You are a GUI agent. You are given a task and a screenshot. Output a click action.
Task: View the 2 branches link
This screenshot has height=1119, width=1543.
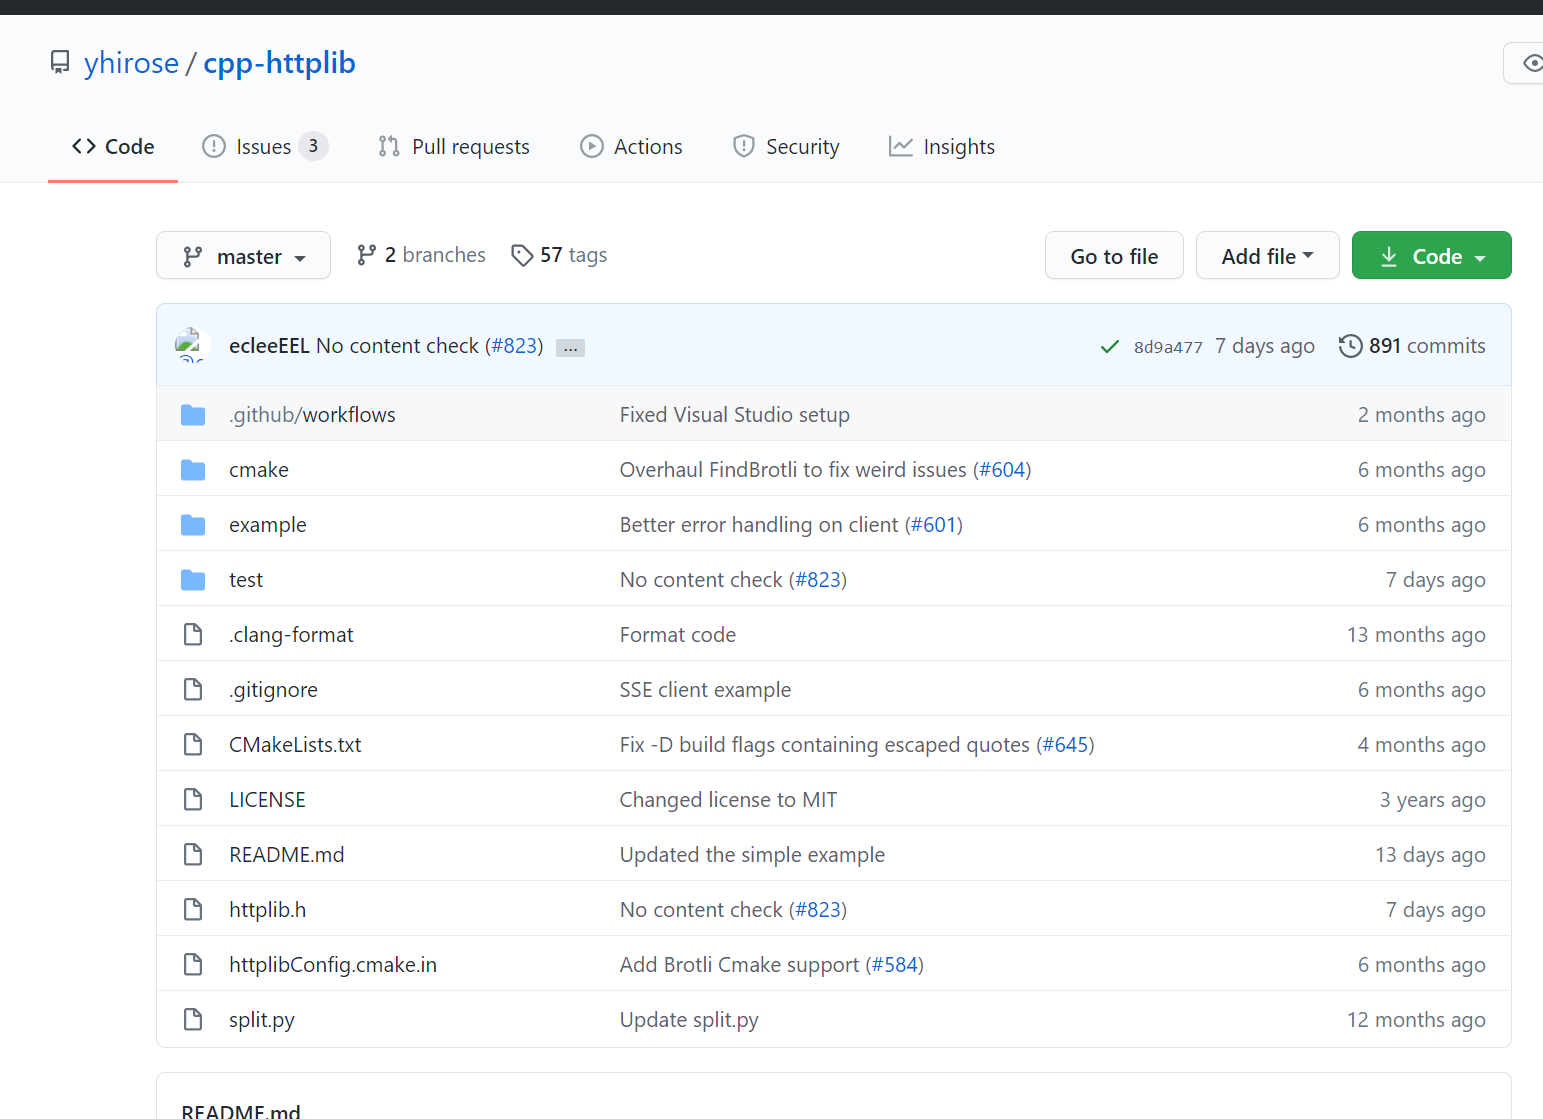pyautogui.click(x=421, y=255)
